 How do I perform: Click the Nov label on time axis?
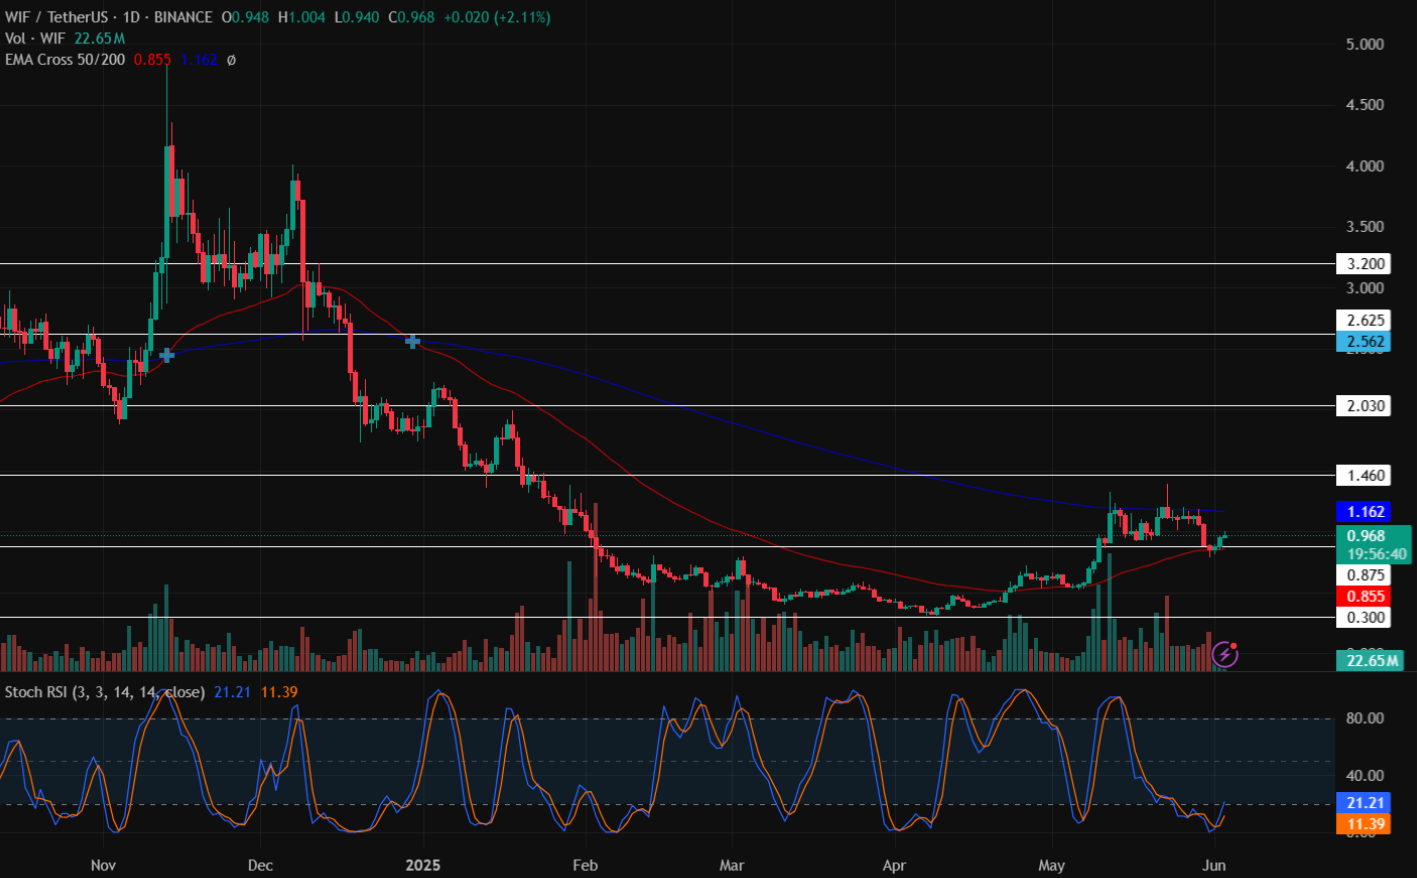(x=103, y=865)
